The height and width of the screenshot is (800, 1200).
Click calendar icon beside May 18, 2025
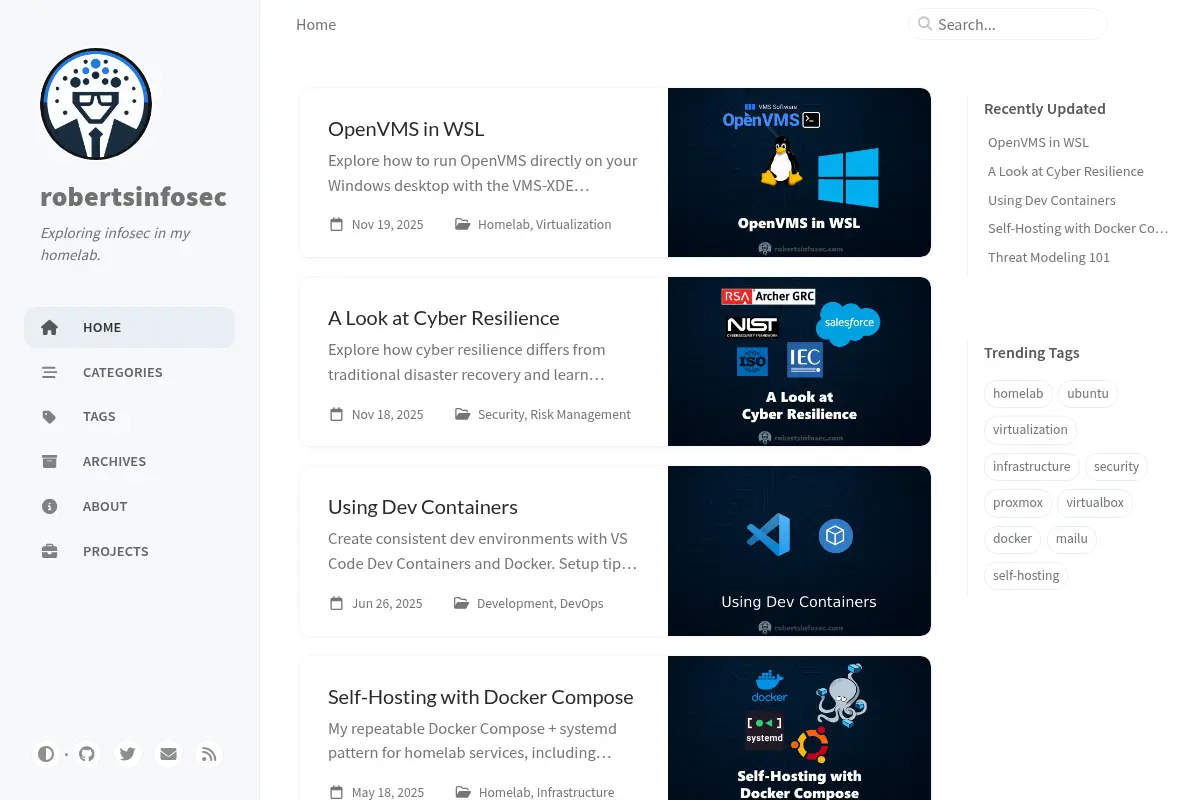pos(337,792)
